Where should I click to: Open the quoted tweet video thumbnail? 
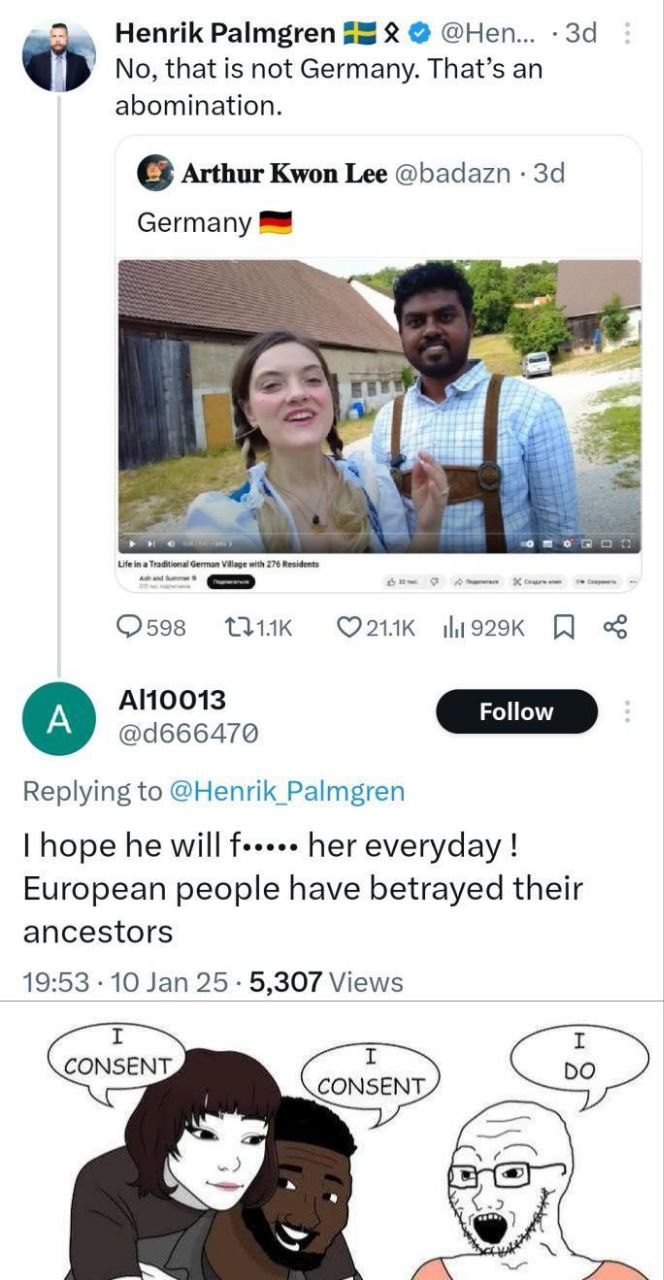point(380,400)
